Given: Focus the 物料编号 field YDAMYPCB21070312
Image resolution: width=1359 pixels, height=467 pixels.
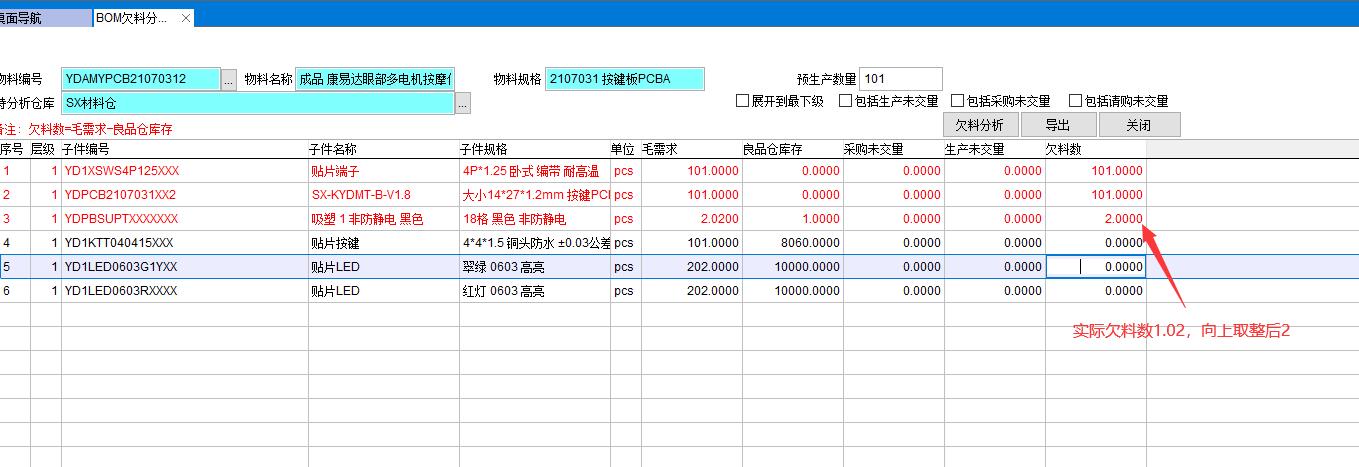Looking at the screenshot, I should (140, 79).
